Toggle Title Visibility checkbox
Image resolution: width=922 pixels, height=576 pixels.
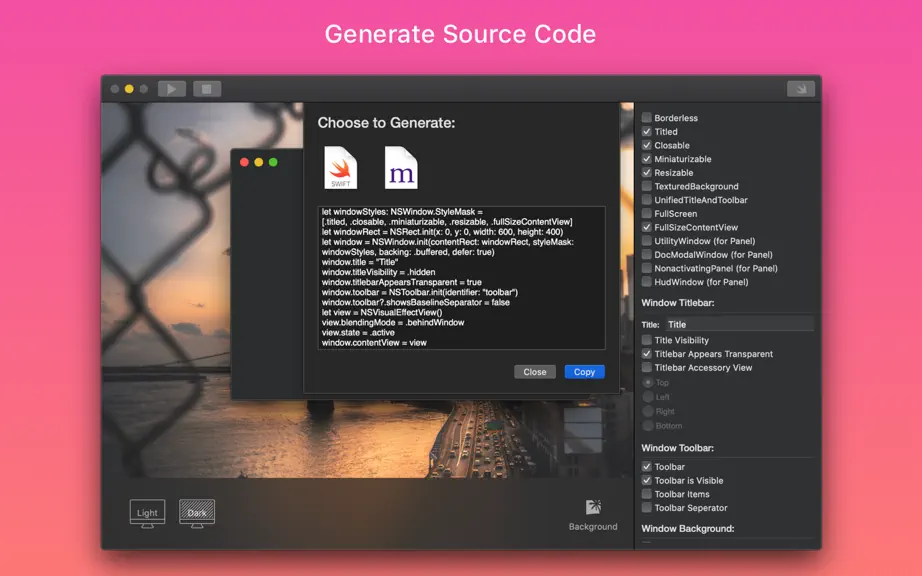(647, 340)
